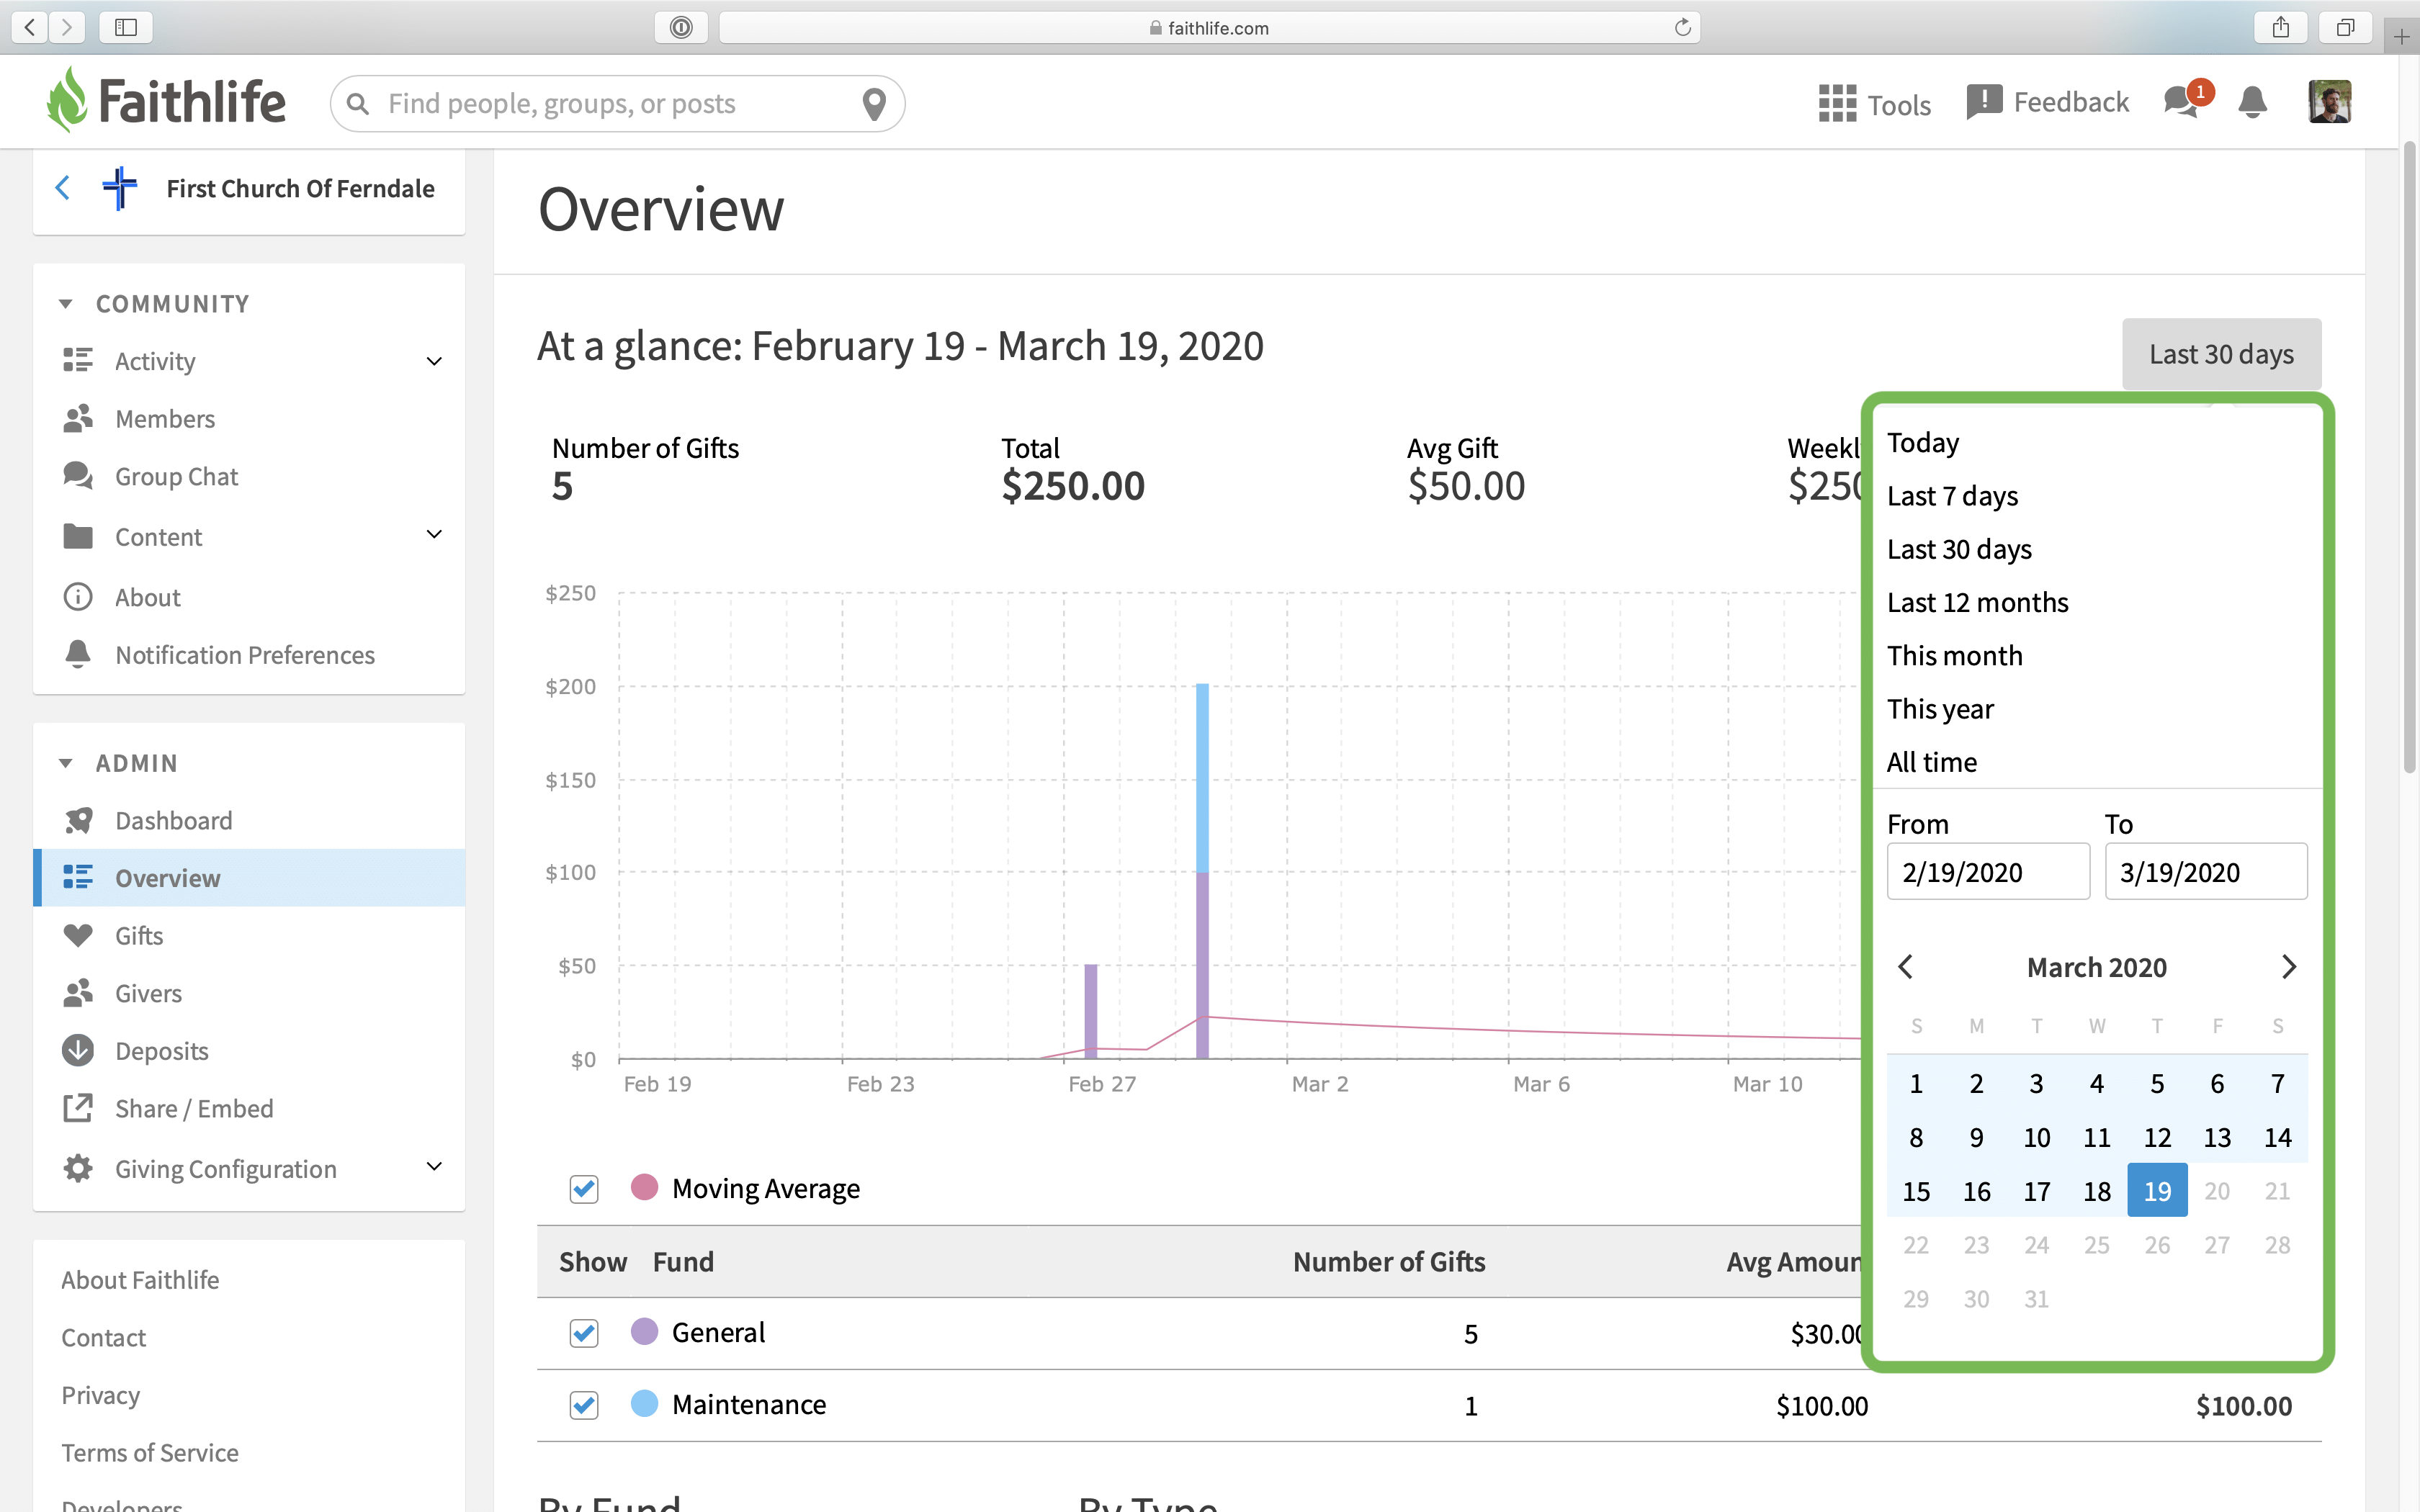The height and width of the screenshot is (1512, 2420).
Task: Uncheck the General fund checkbox
Action: (x=584, y=1333)
